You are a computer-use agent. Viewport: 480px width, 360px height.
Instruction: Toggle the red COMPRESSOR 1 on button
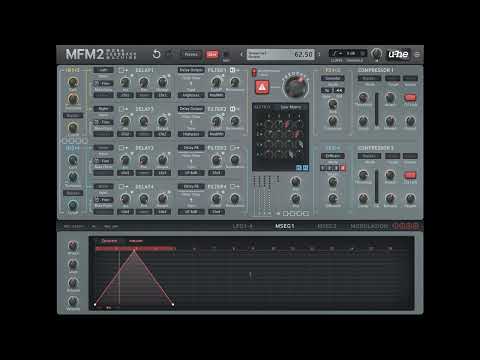click(410, 97)
